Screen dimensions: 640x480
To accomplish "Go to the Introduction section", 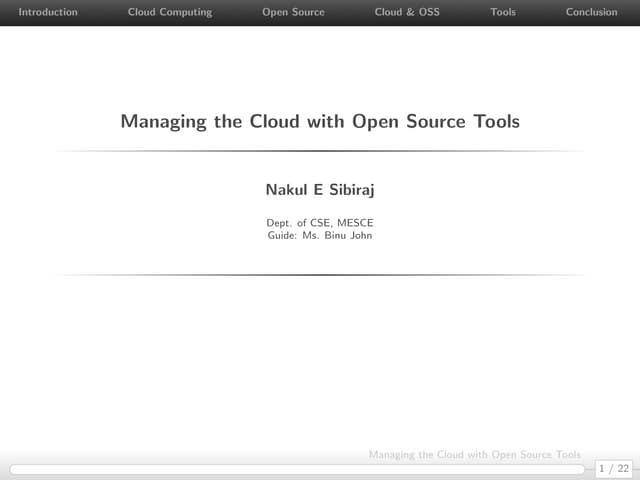I will [x=48, y=12].
